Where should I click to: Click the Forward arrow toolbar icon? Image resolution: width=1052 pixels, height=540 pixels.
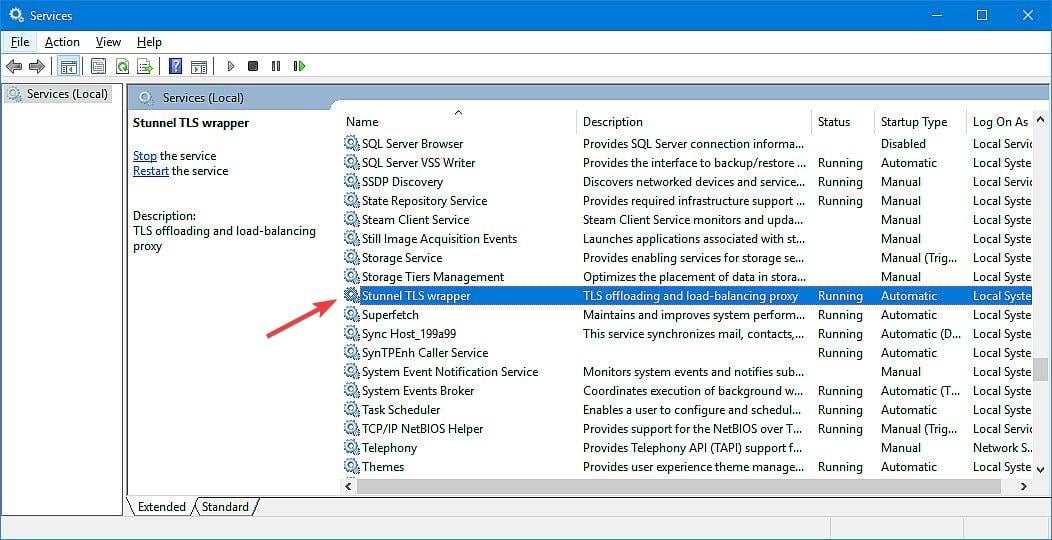(x=37, y=66)
